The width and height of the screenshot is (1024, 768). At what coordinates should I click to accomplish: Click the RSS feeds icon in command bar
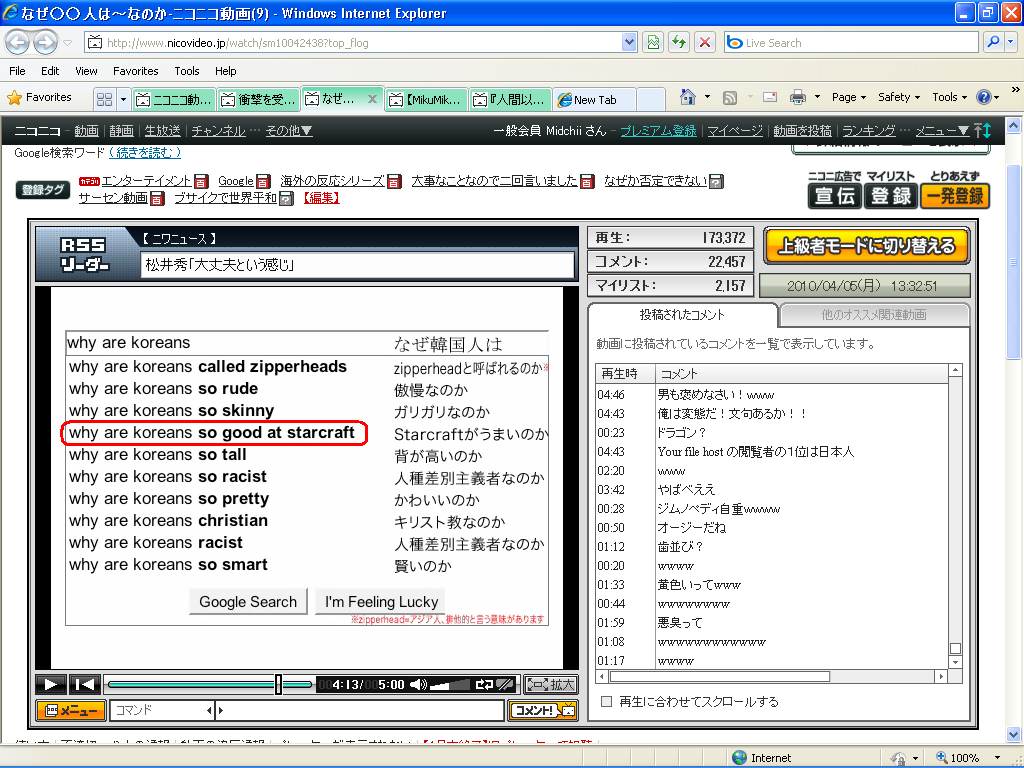[729, 98]
